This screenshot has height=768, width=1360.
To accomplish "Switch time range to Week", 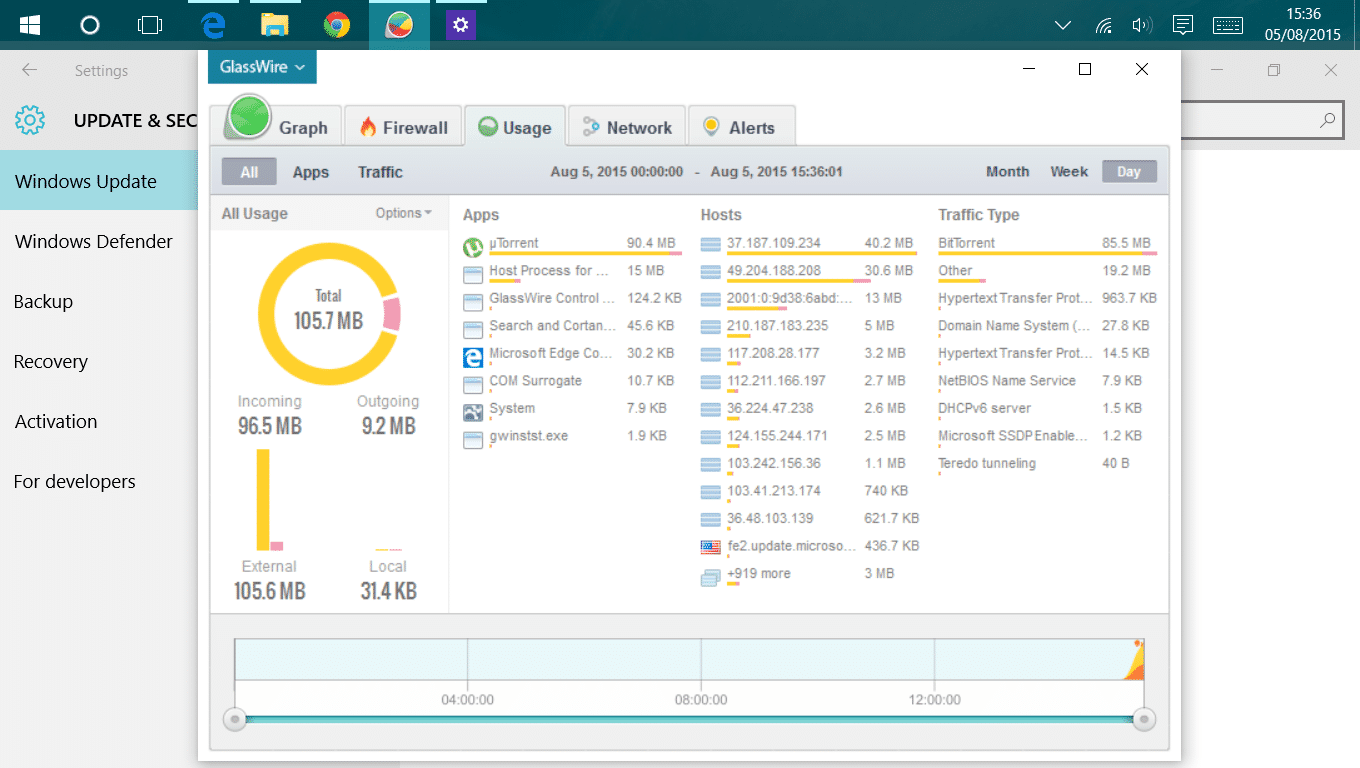I will (x=1069, y=172).
